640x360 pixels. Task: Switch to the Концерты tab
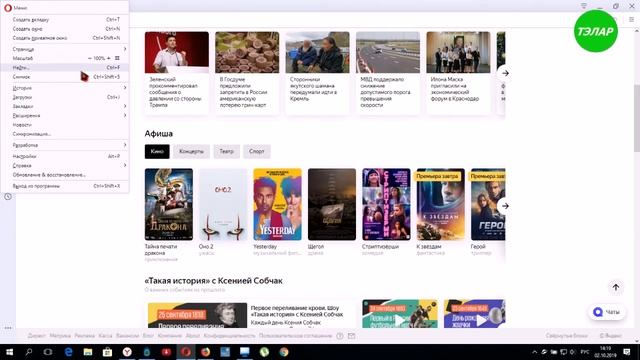coord(191,151)
